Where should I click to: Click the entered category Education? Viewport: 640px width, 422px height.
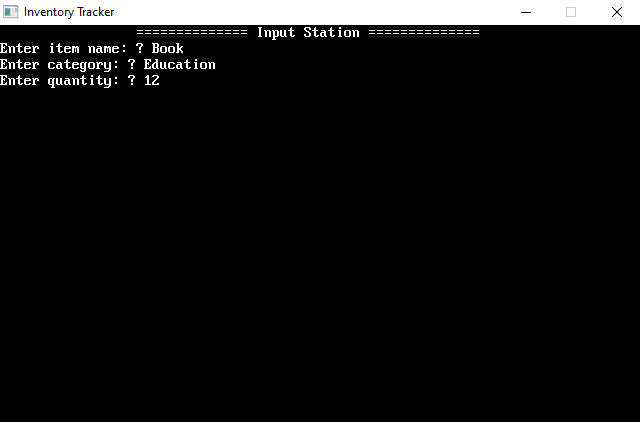pos(180,64)
